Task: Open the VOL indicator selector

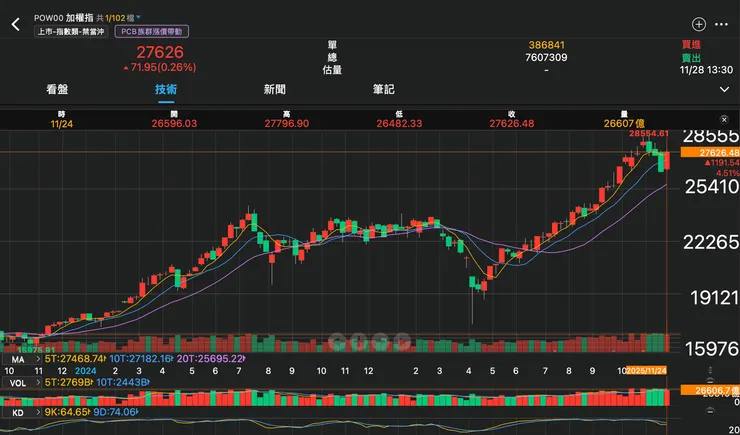Action: [x=22, y=383]
